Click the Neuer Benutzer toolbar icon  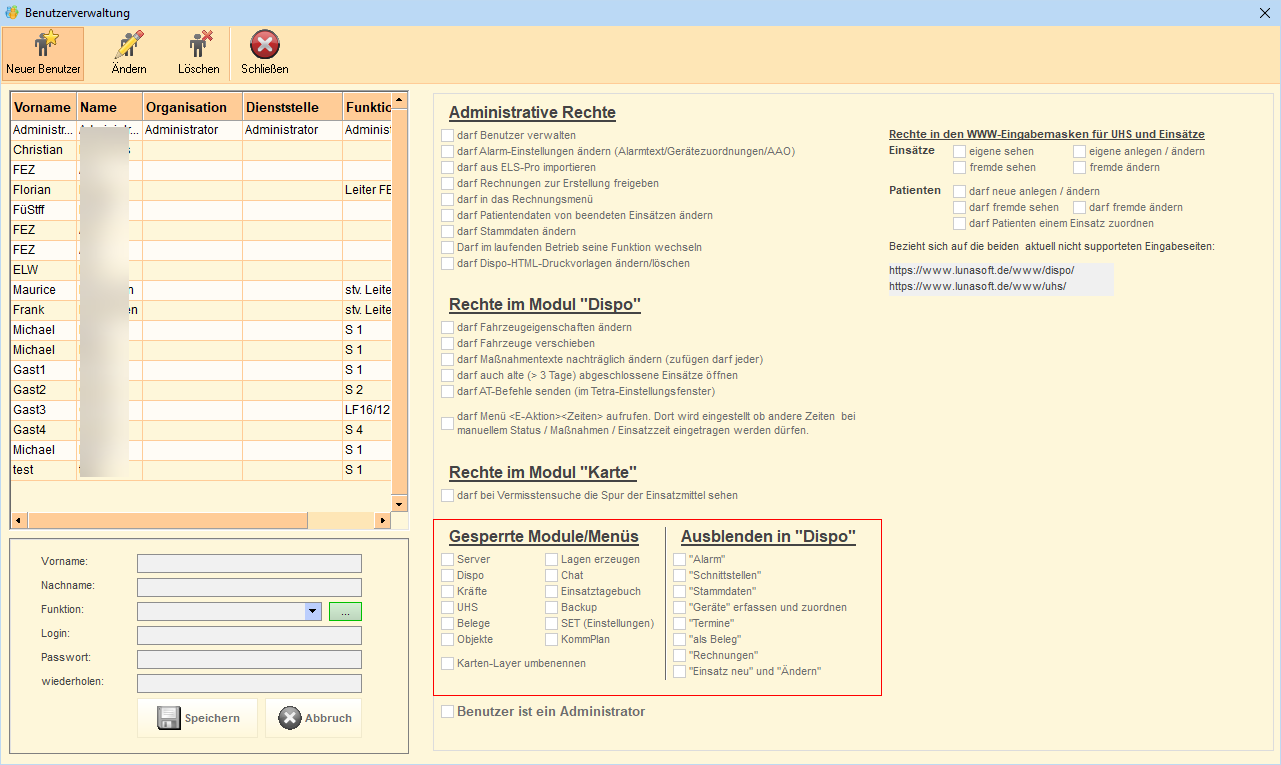pyautogui.click(x=43, y=53)
